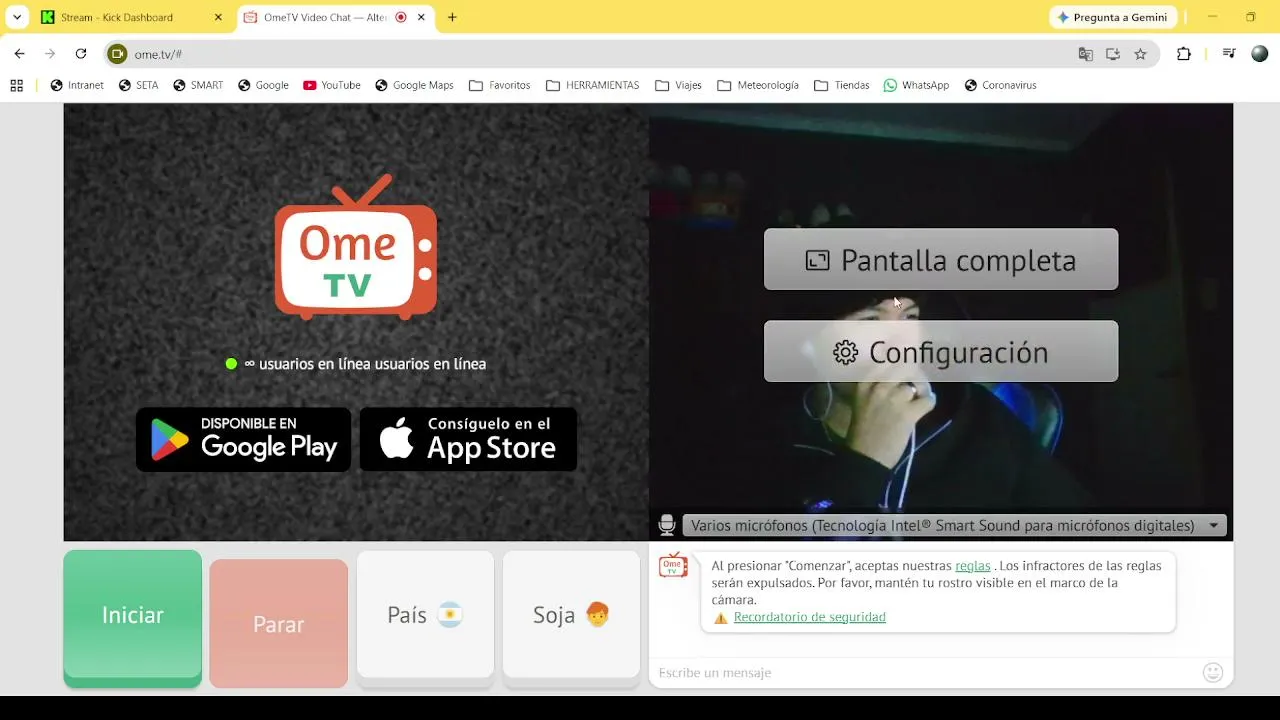
Task: Open the Google Maps bookmark
Action: point(414,85)
